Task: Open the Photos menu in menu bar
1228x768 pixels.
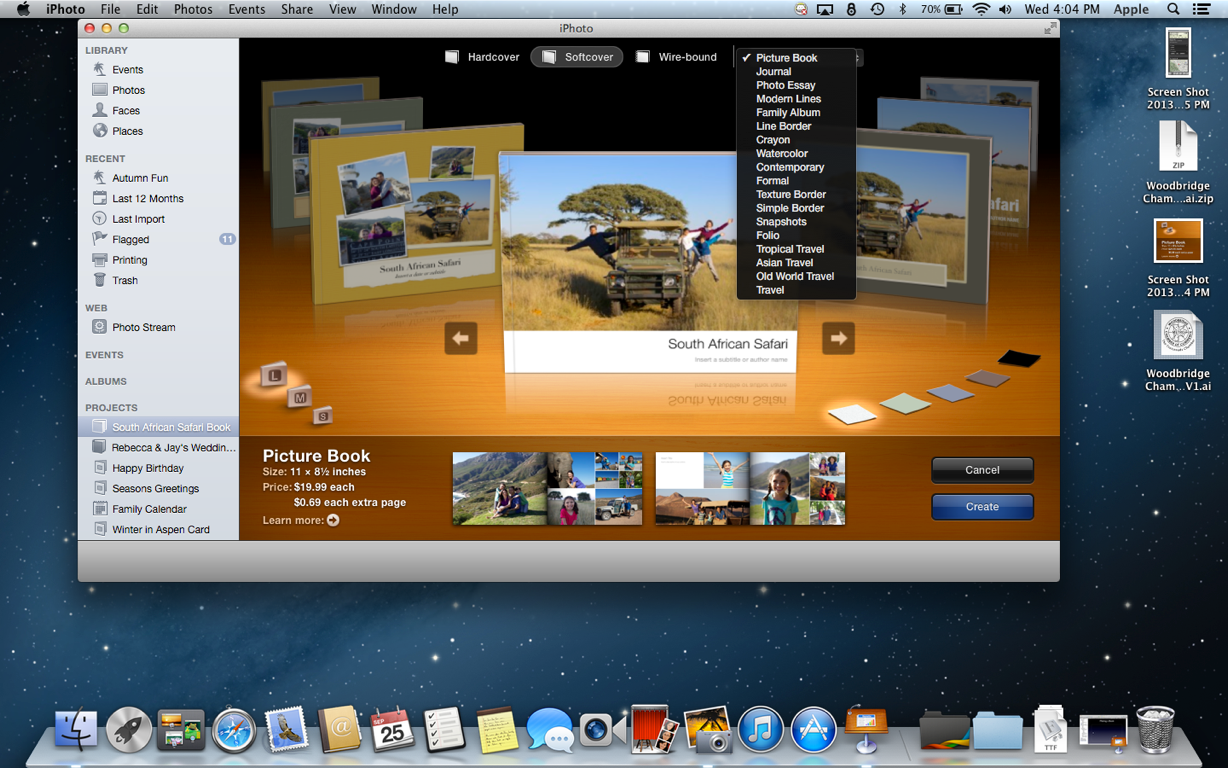Action: (193, 9)
